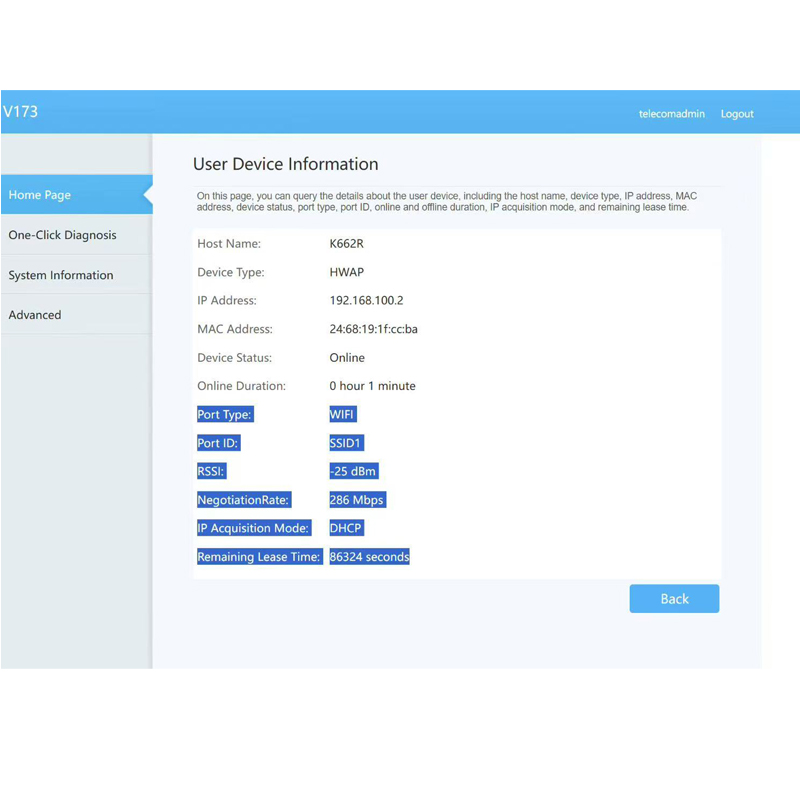The image size is (800, 800).
Task: Click the remaining lease time 86324 seconds
Action: pyautogui.click(x=369, y=557)
